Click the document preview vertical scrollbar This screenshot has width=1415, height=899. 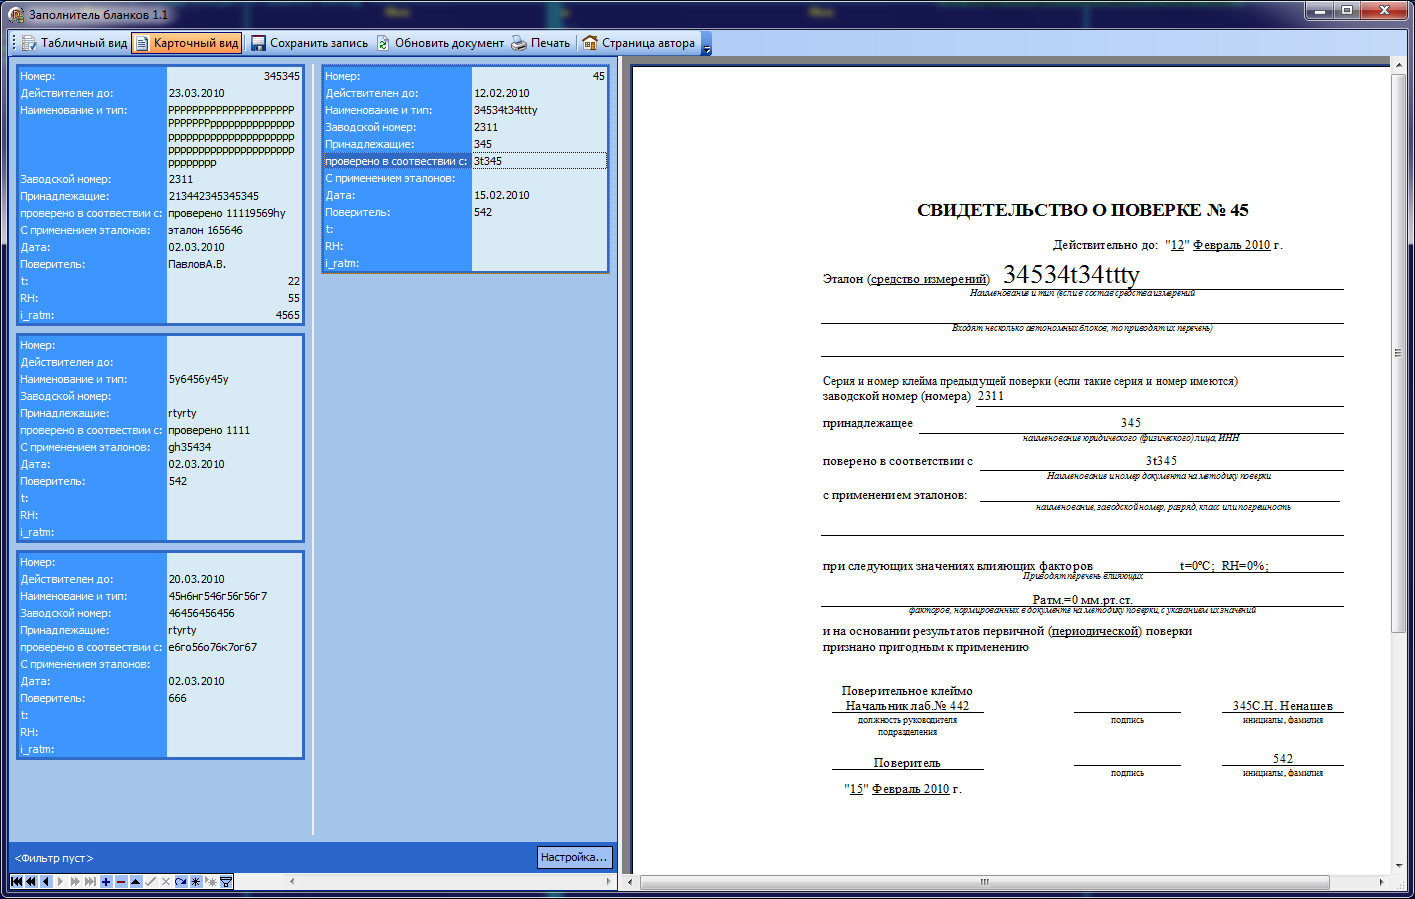point(1398,352)
